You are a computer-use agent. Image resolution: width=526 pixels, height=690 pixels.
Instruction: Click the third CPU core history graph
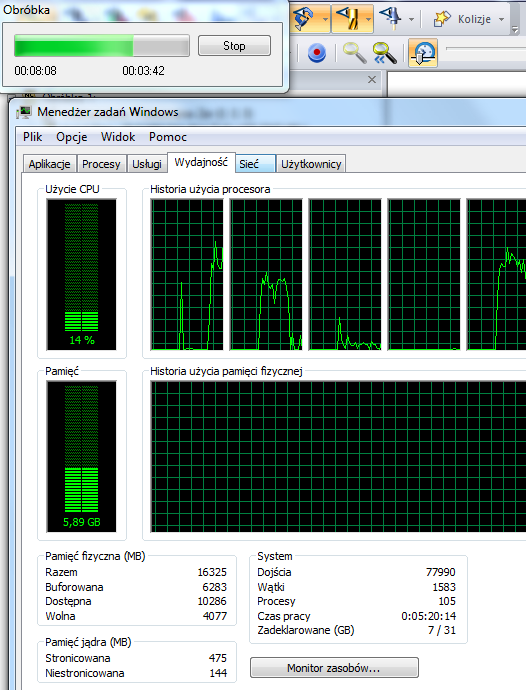tap(345, 275)
